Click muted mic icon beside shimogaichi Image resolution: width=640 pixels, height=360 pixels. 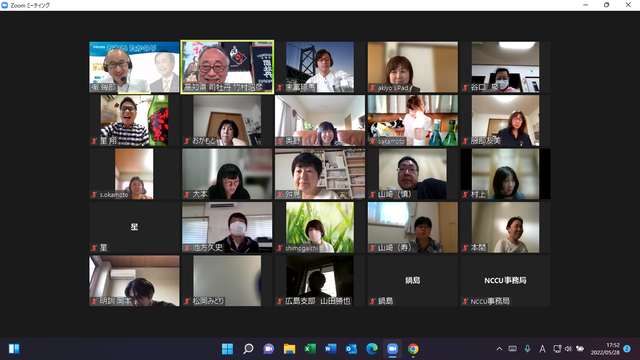[x=280, y=248]
